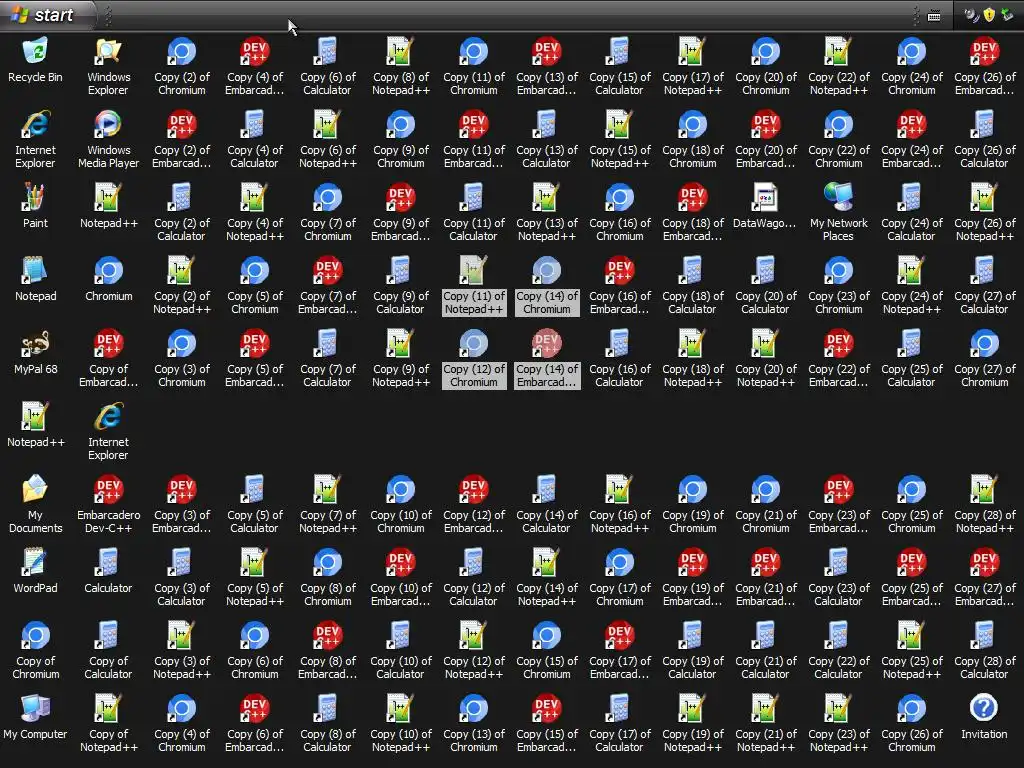Click the on-screen keyboard taskbar icon

[x=934, y=16]
